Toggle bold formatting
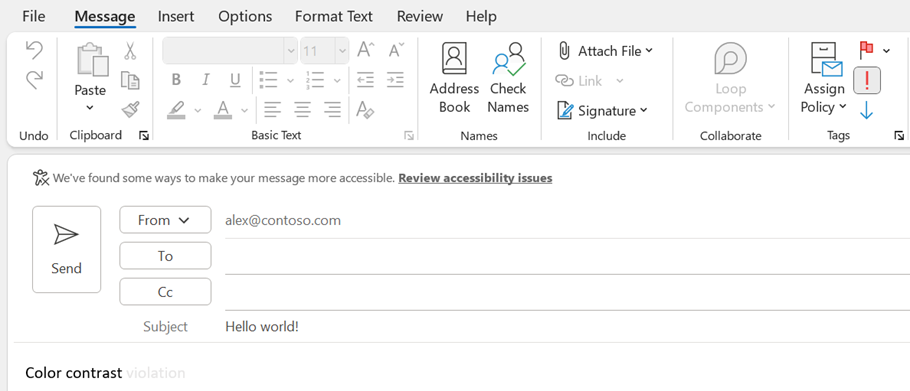Viewport: 910px width, 391px height. 176,80
